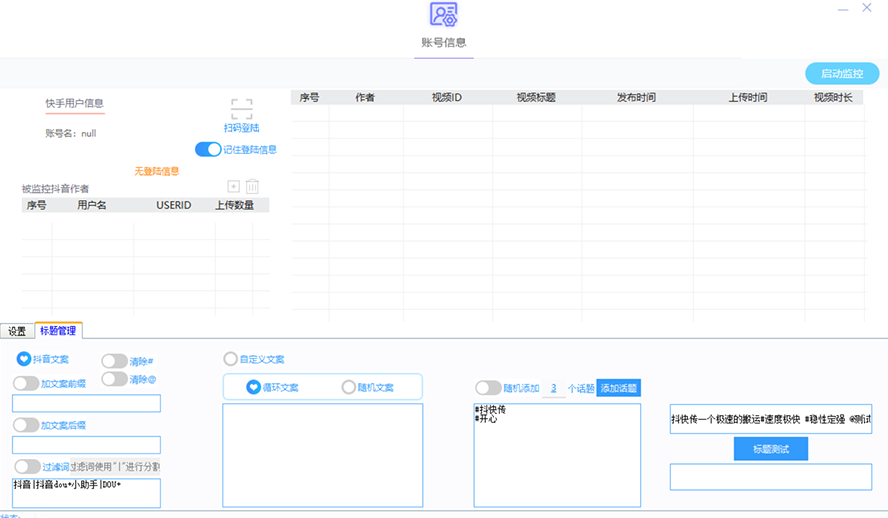Image resolution: width=888 pixels, height=518 pixels.
Task: Click the title test input field
Action: coord(771,419)
